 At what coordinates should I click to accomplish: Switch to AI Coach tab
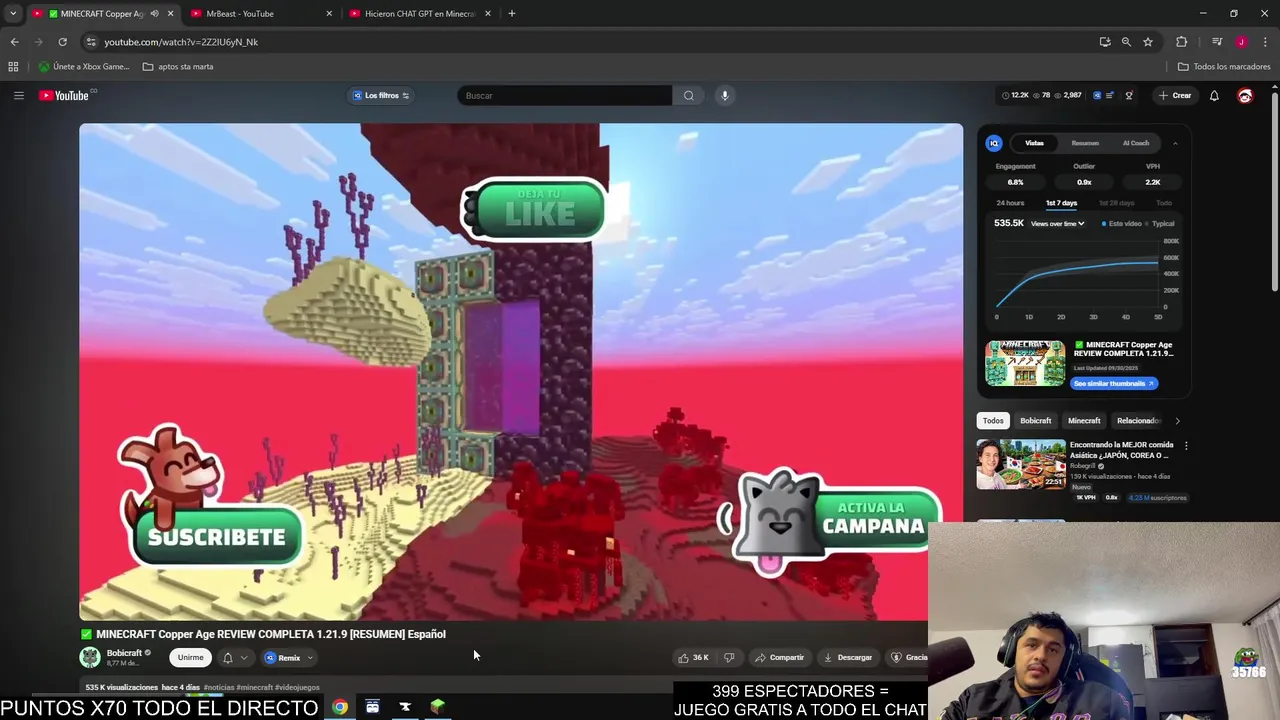tap(1136, 143)
